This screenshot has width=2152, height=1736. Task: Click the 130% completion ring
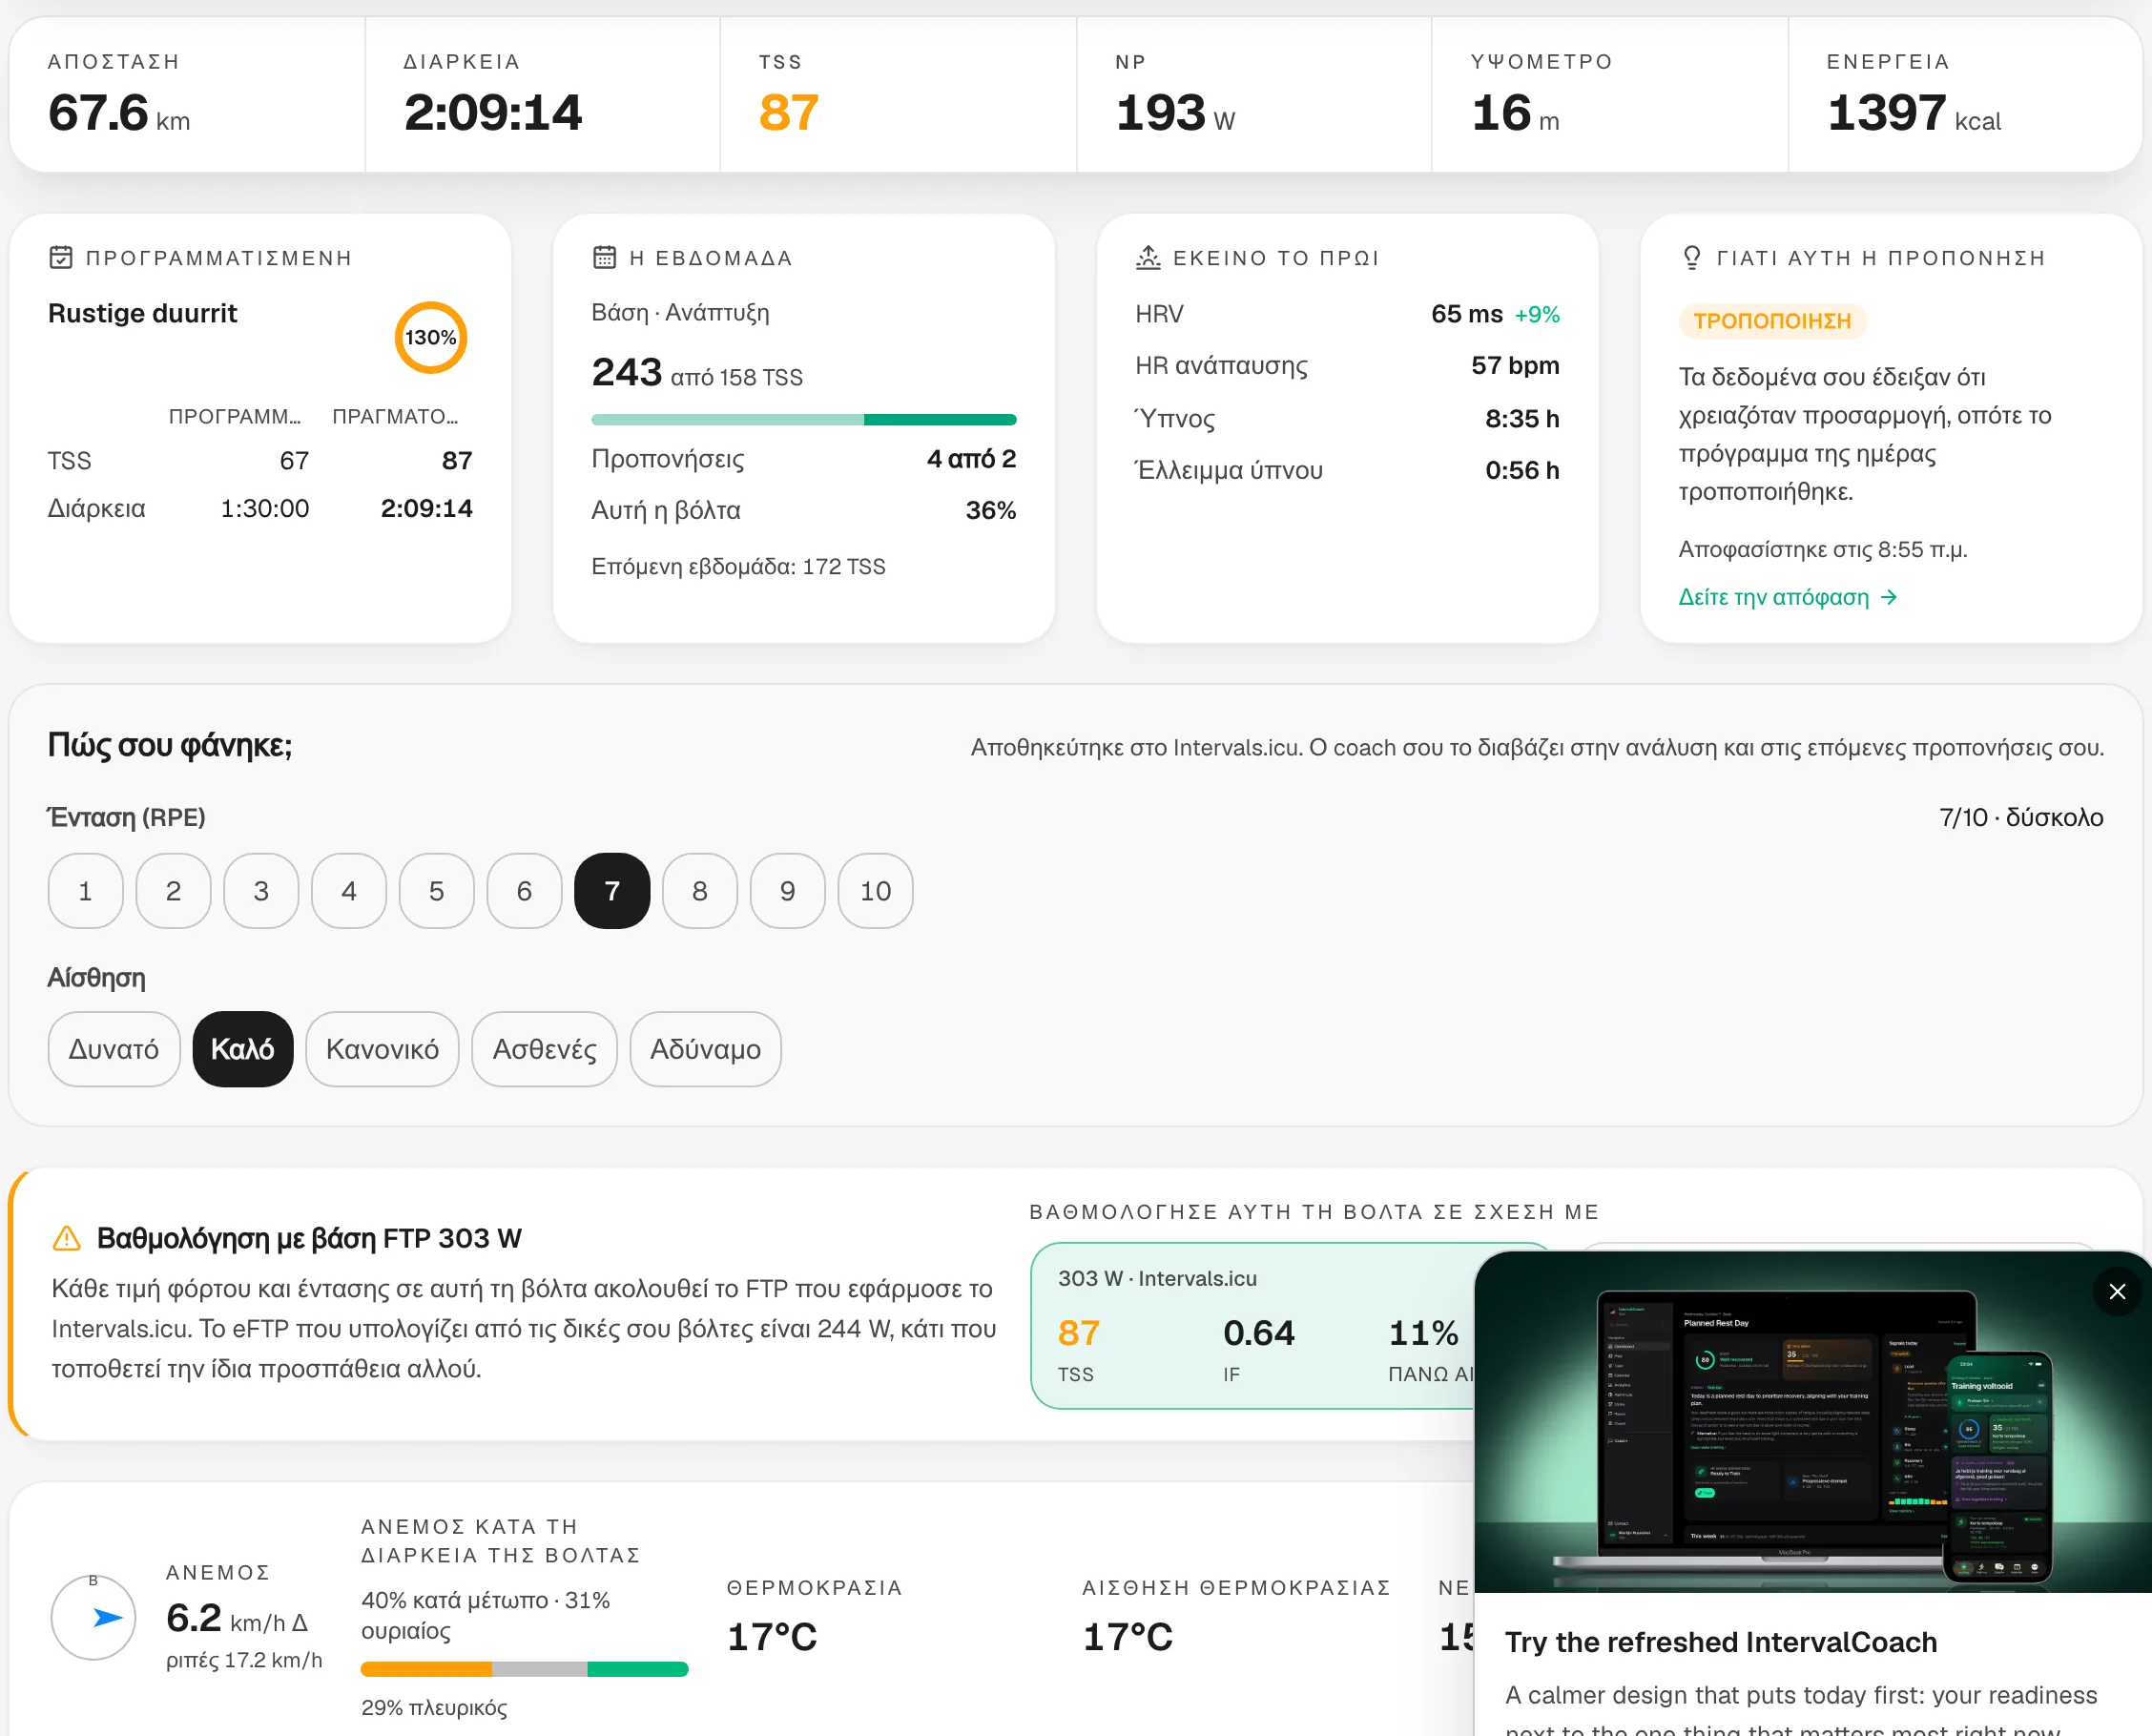[431, 338]
